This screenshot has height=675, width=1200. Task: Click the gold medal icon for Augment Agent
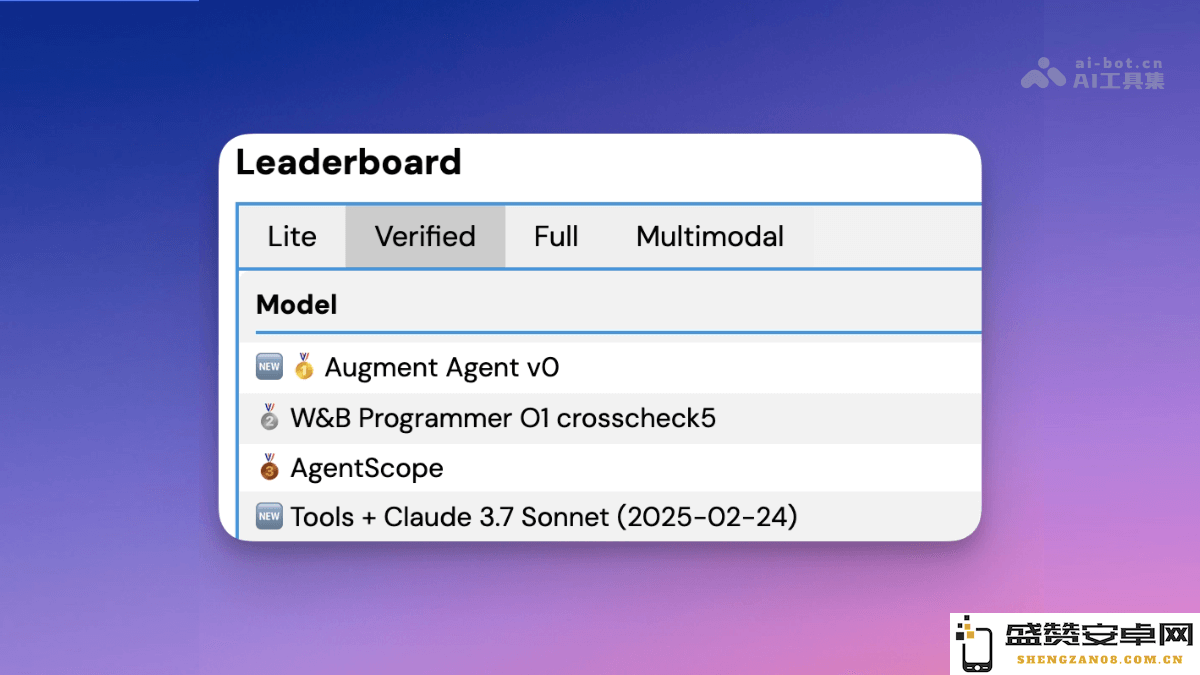pos(304,367)
